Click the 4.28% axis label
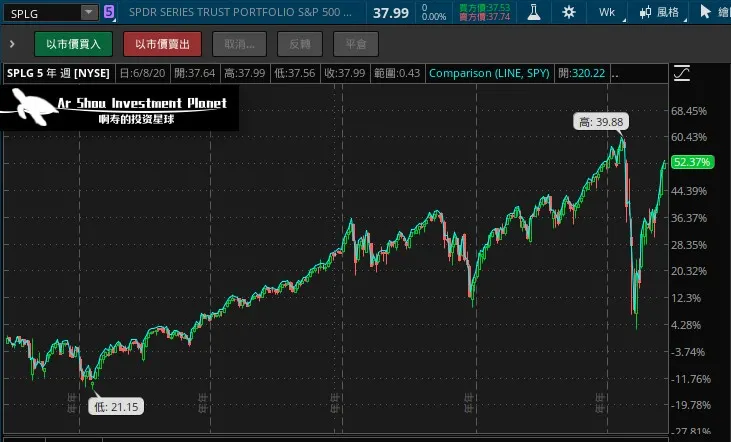 click(686, 325)
